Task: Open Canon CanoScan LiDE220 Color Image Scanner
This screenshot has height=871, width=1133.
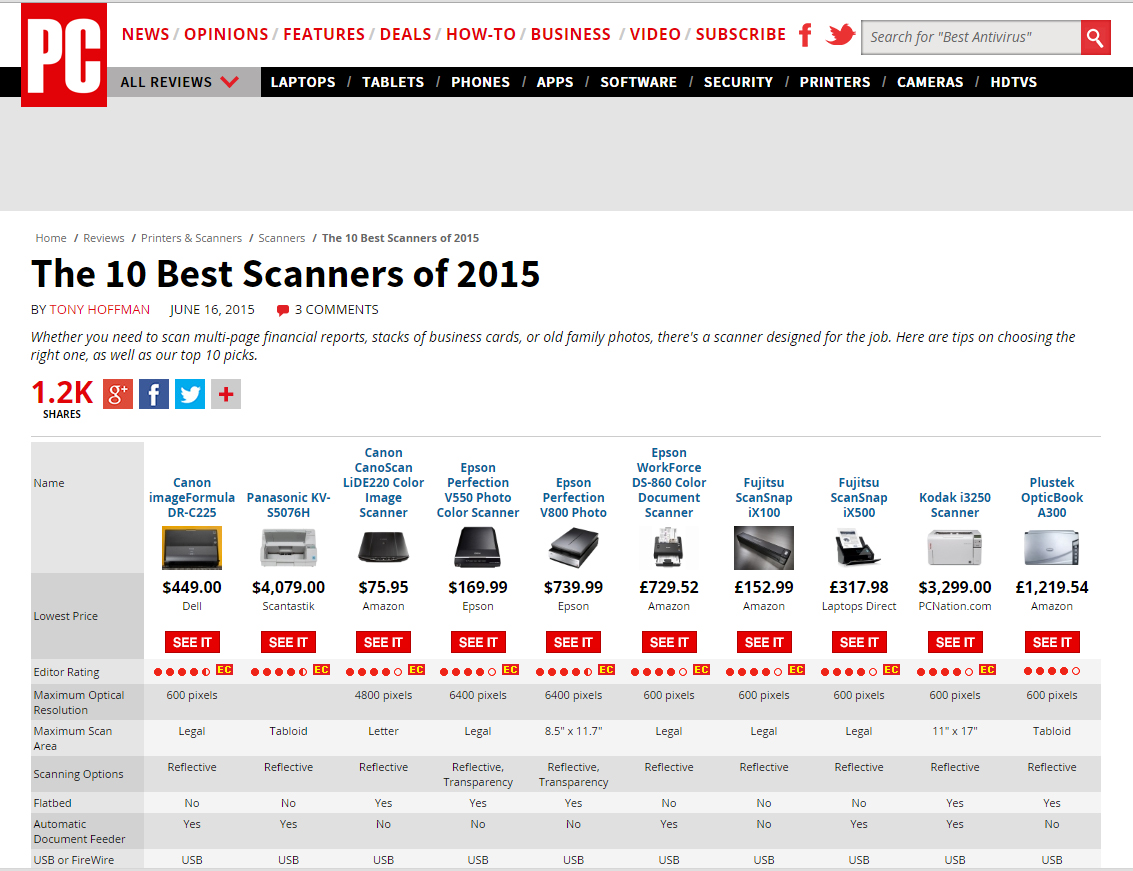Action: tap(383, 482)
